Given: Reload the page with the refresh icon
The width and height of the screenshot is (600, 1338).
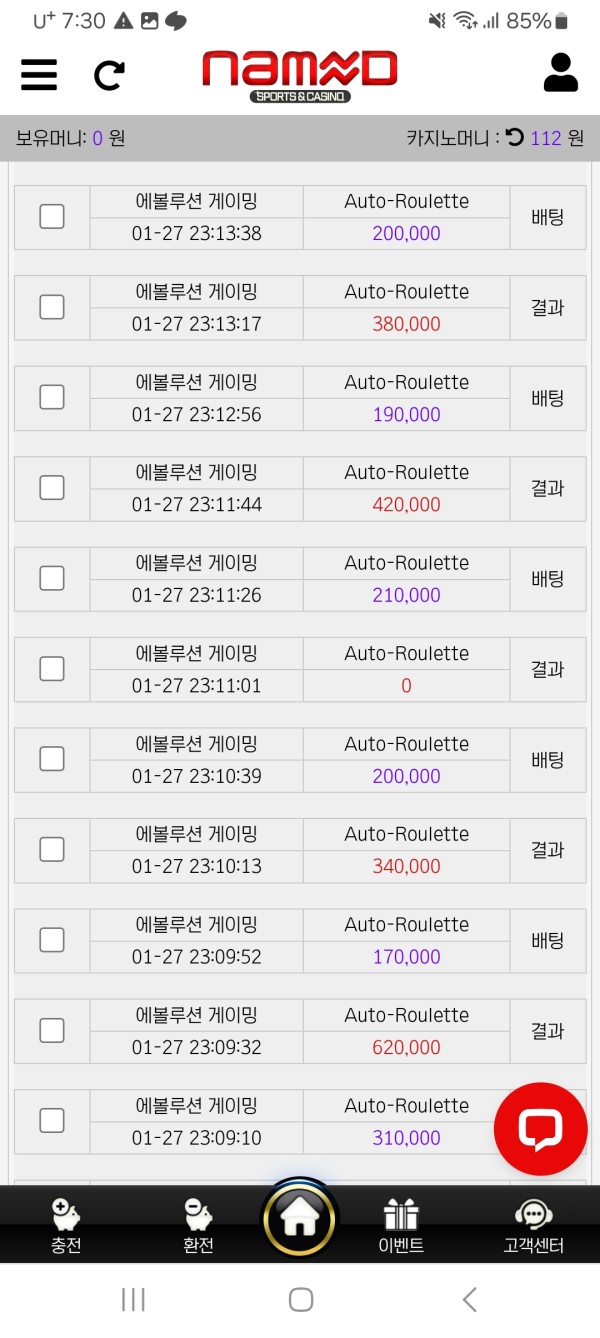Looking at the screenshot, I should point(110,76).
